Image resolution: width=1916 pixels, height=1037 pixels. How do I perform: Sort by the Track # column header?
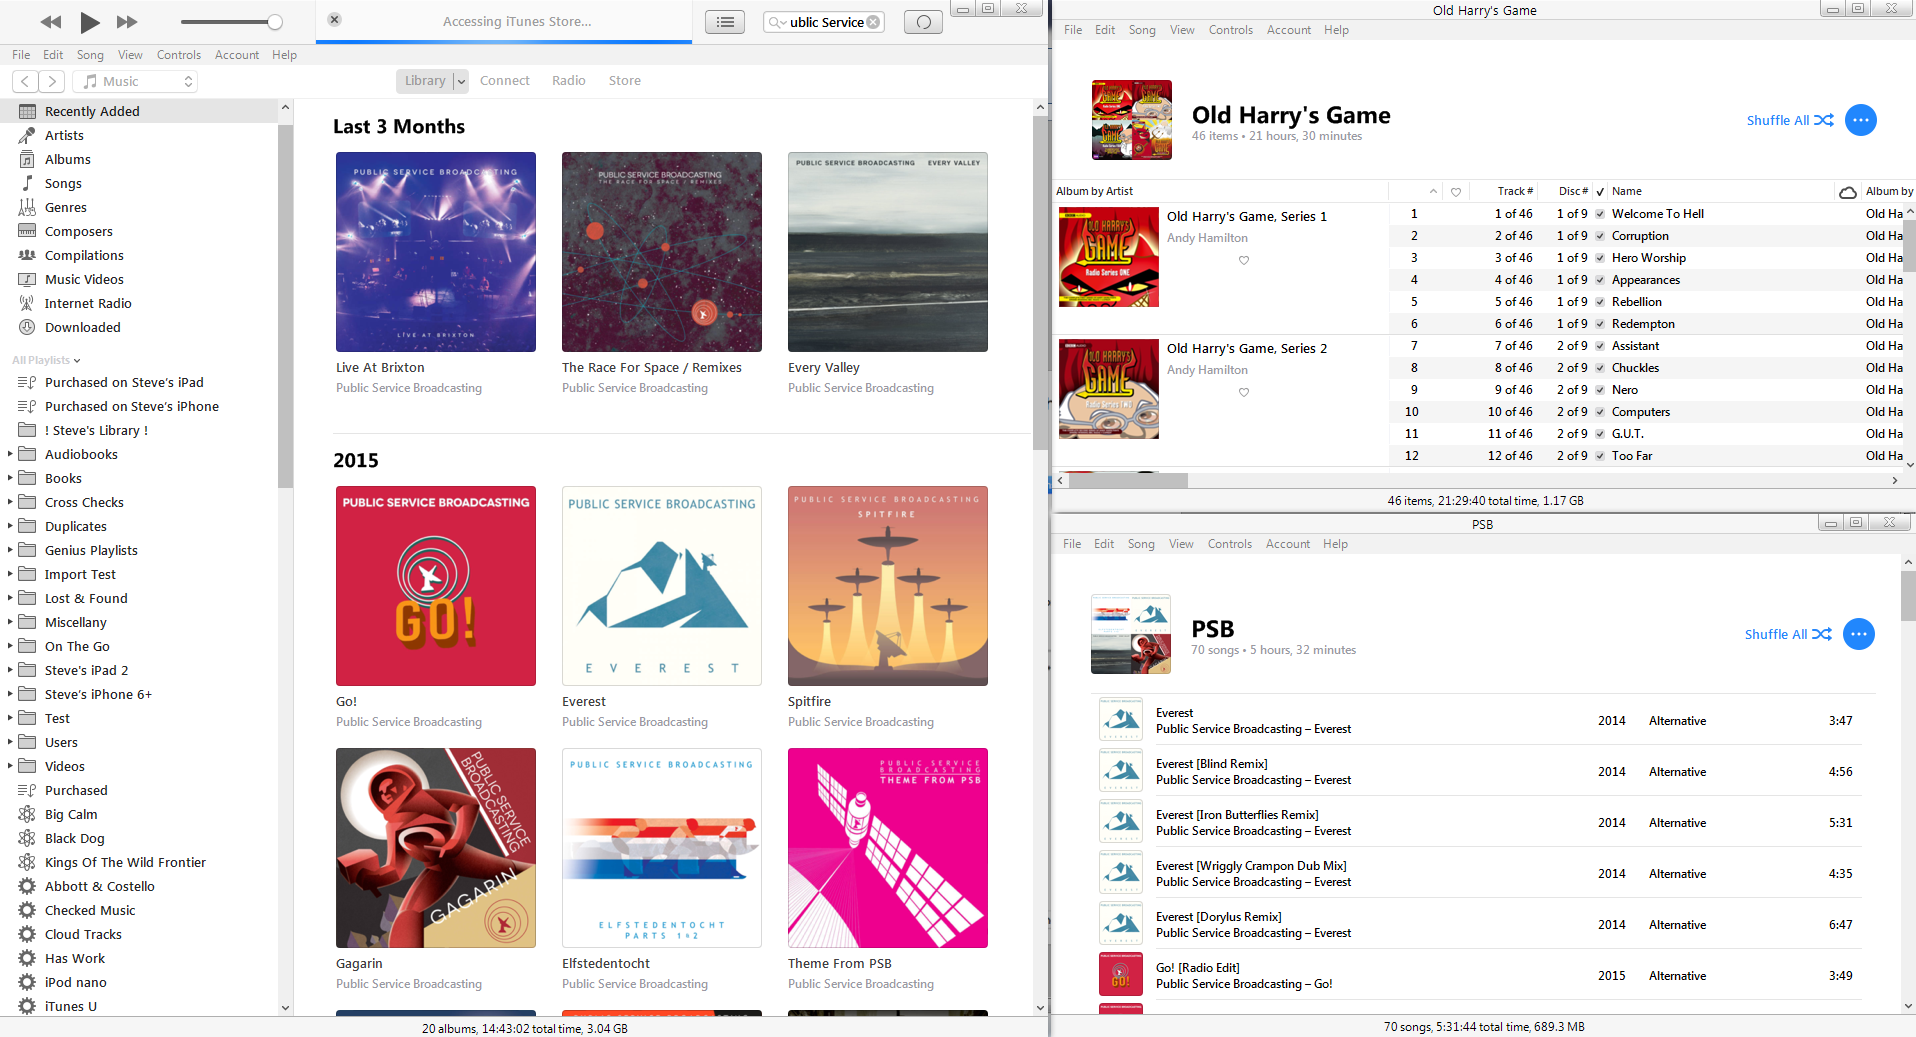tap(1515, 191)
